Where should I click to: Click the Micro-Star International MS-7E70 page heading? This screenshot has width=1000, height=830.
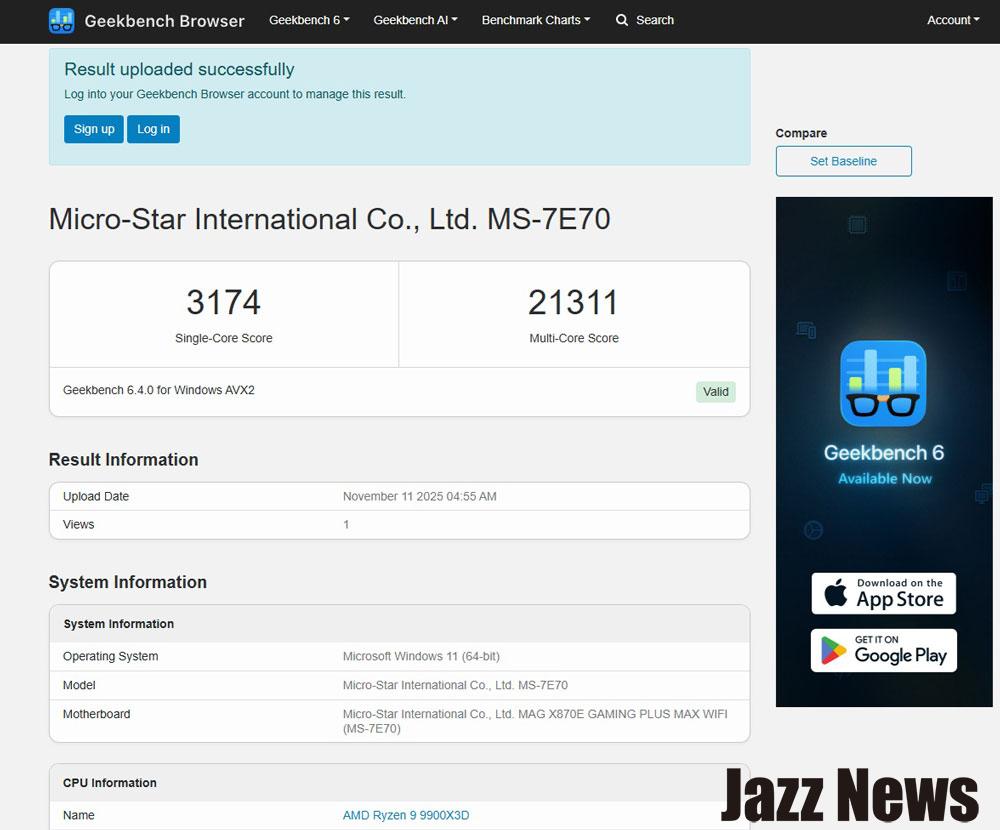click(x=329, y=219)
